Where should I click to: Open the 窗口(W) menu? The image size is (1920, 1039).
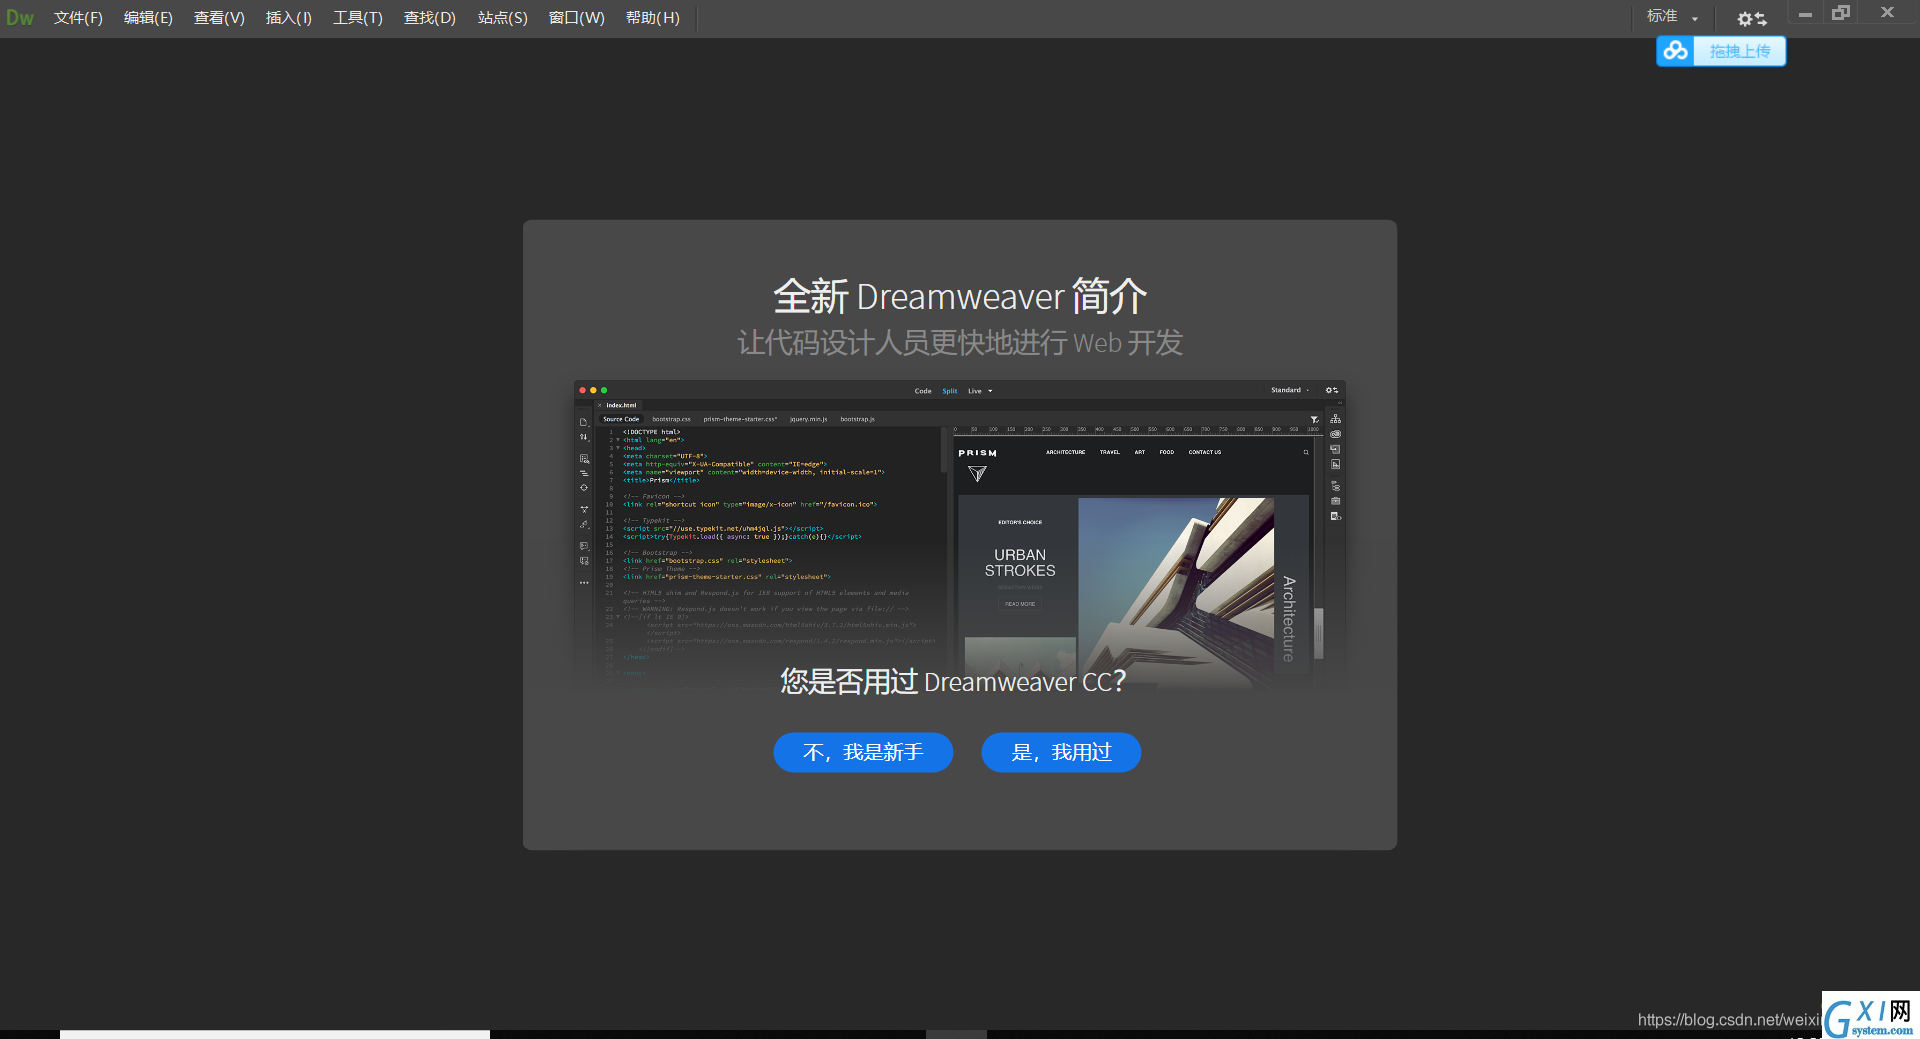[577, 18]
